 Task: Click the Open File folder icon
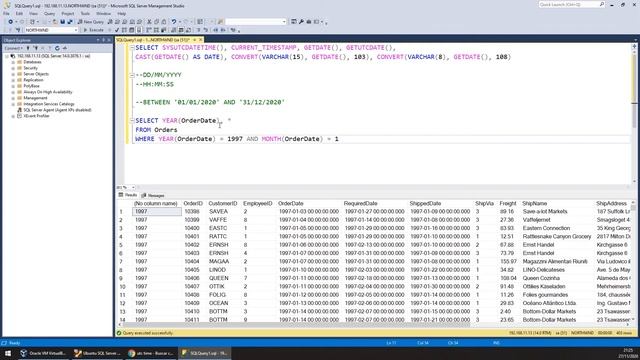(55, 22)
